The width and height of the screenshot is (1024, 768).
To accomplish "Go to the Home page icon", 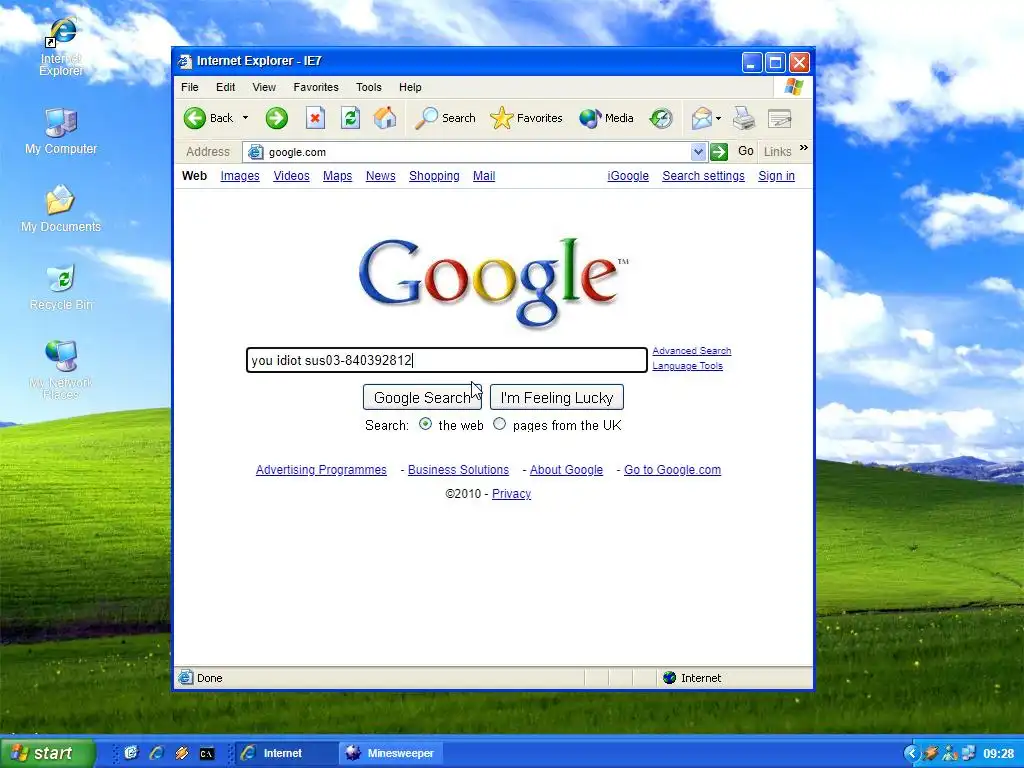I will click(x=385, y=118).
